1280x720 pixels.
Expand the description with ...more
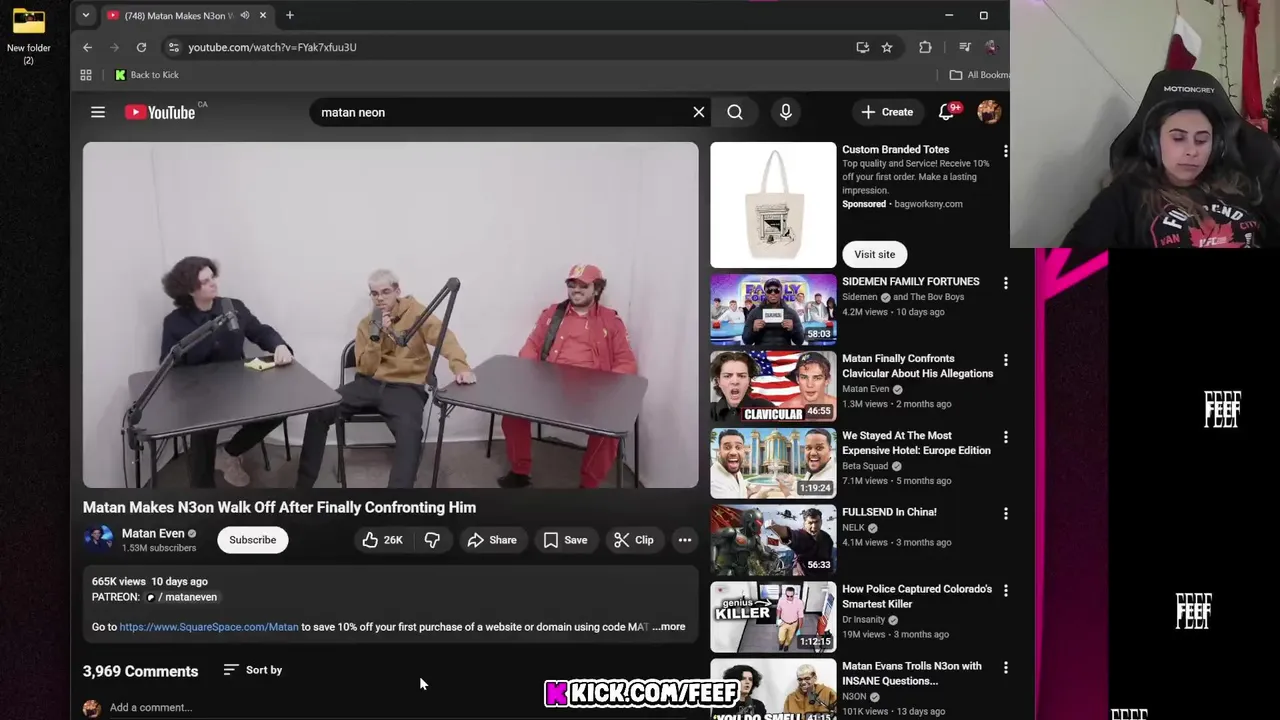tap(669, 627)
